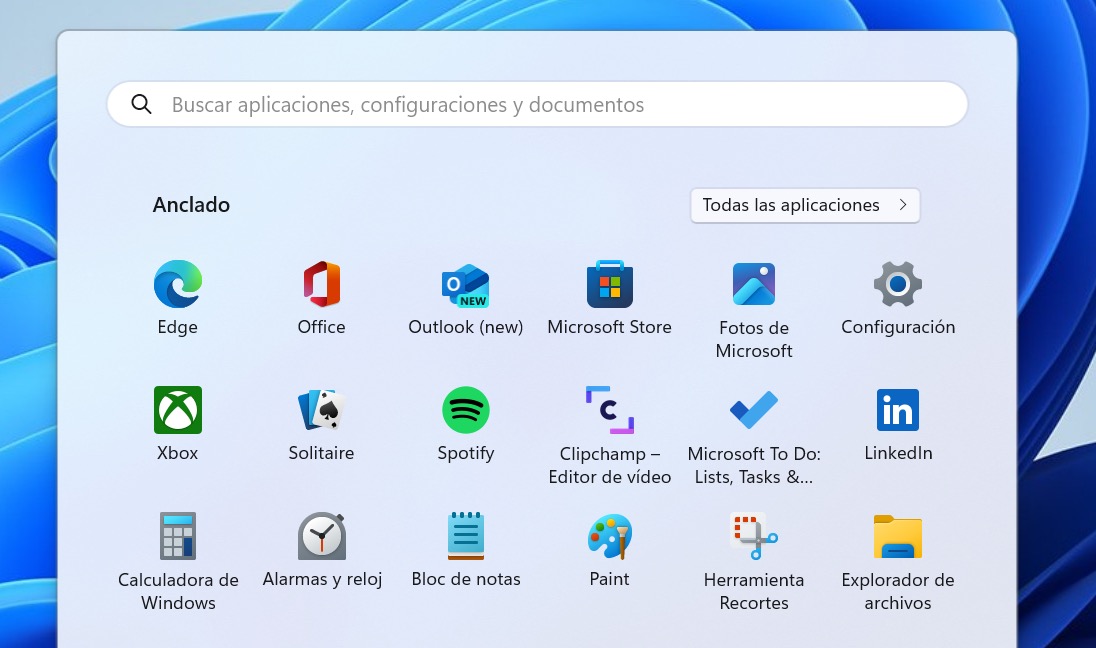Open Outlook (new) icon
This screenshot has height=648, width=1096.
[466, 285]
